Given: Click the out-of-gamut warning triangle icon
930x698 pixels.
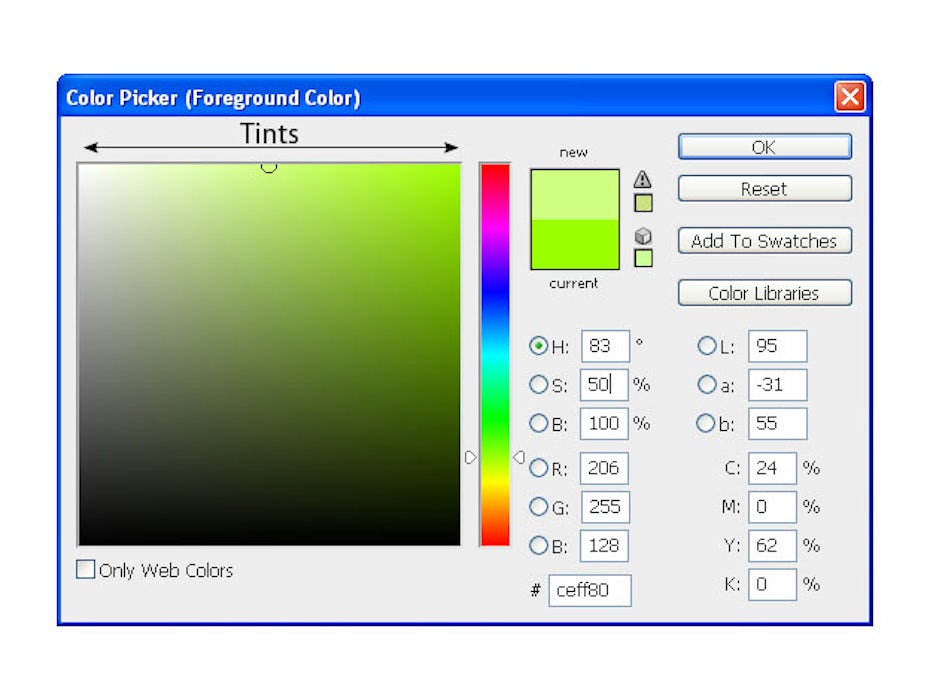Looking at the screenshot, I should tap(642, 179).
